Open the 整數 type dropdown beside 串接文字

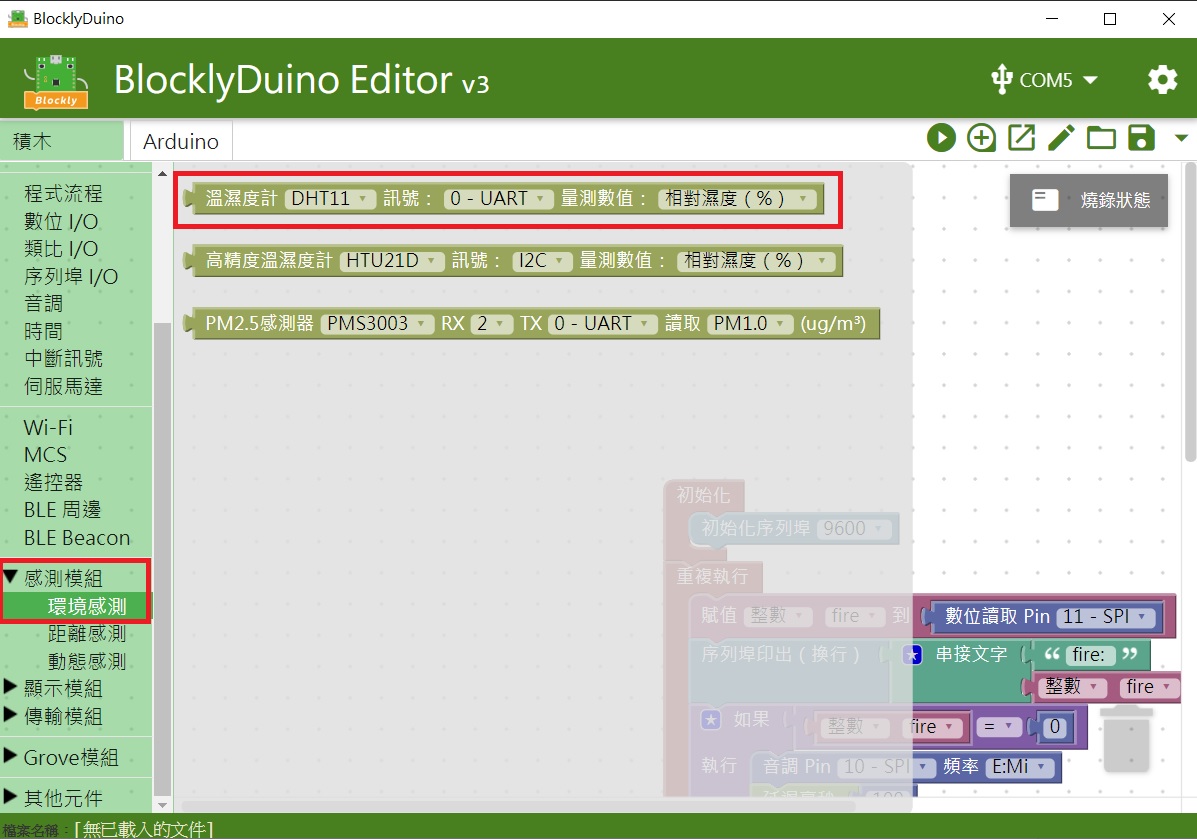click(x=1073, y=686)
